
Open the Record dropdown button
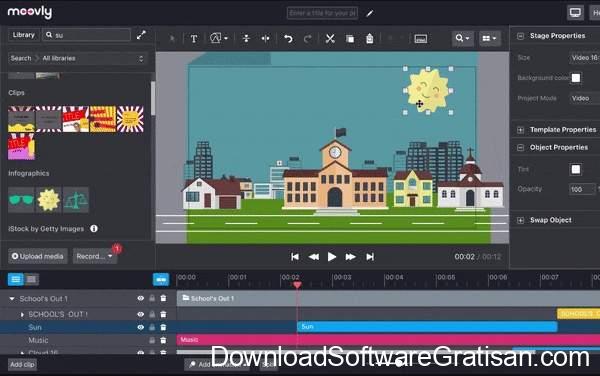point(95,256)
